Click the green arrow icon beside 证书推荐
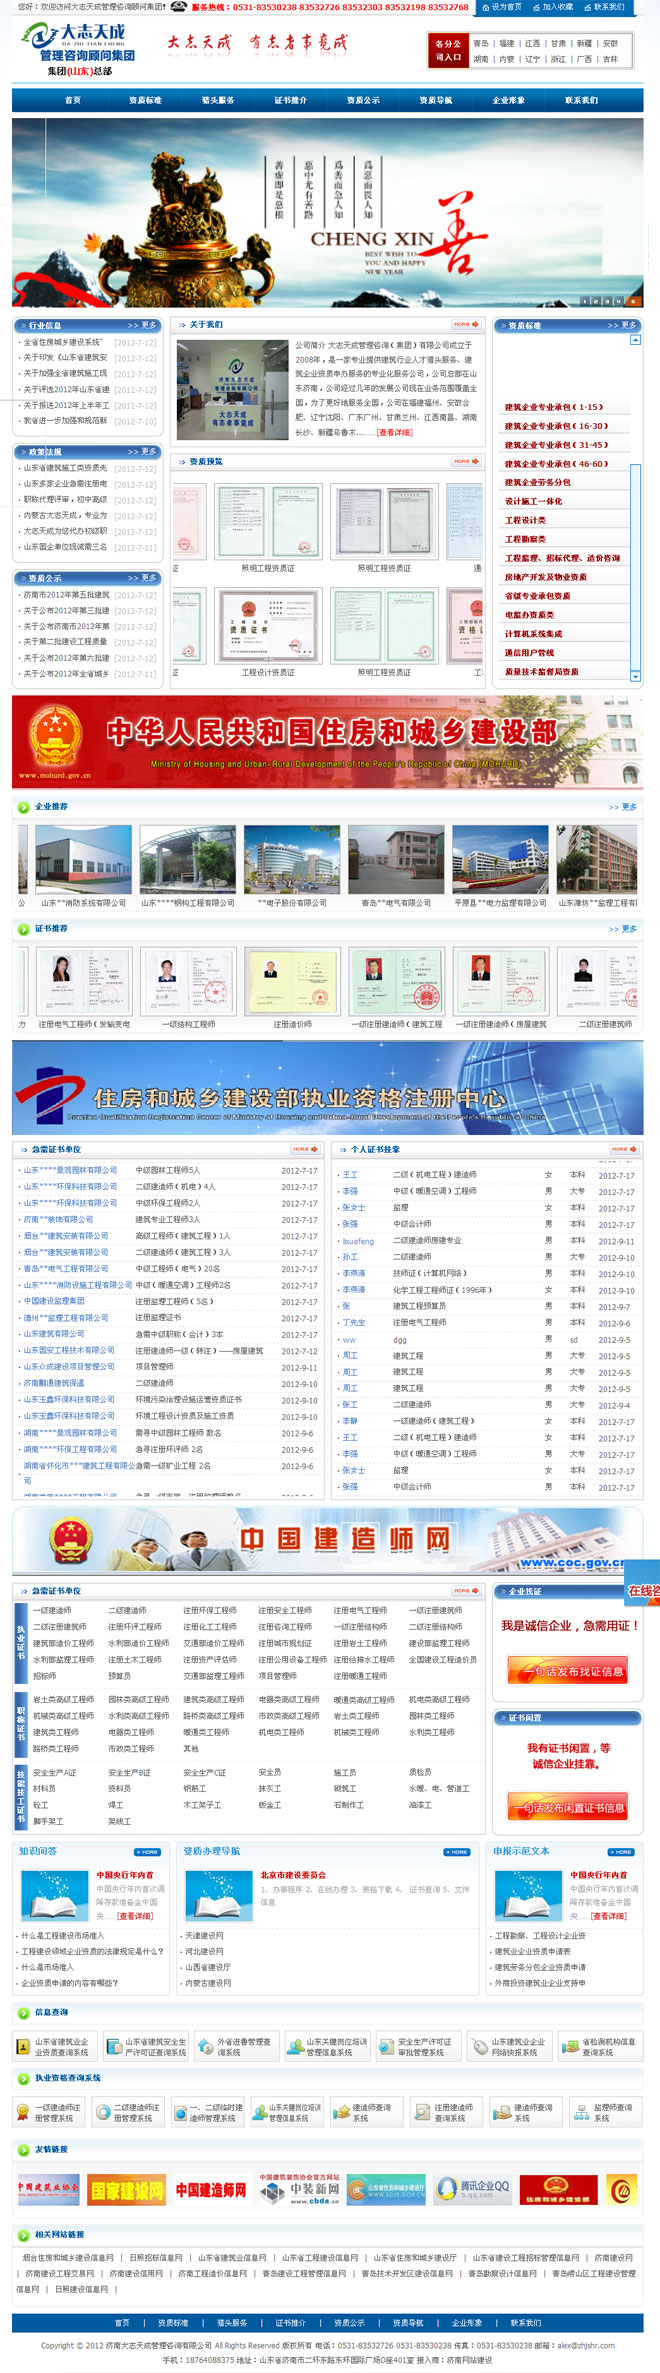 tap(23, 929)
